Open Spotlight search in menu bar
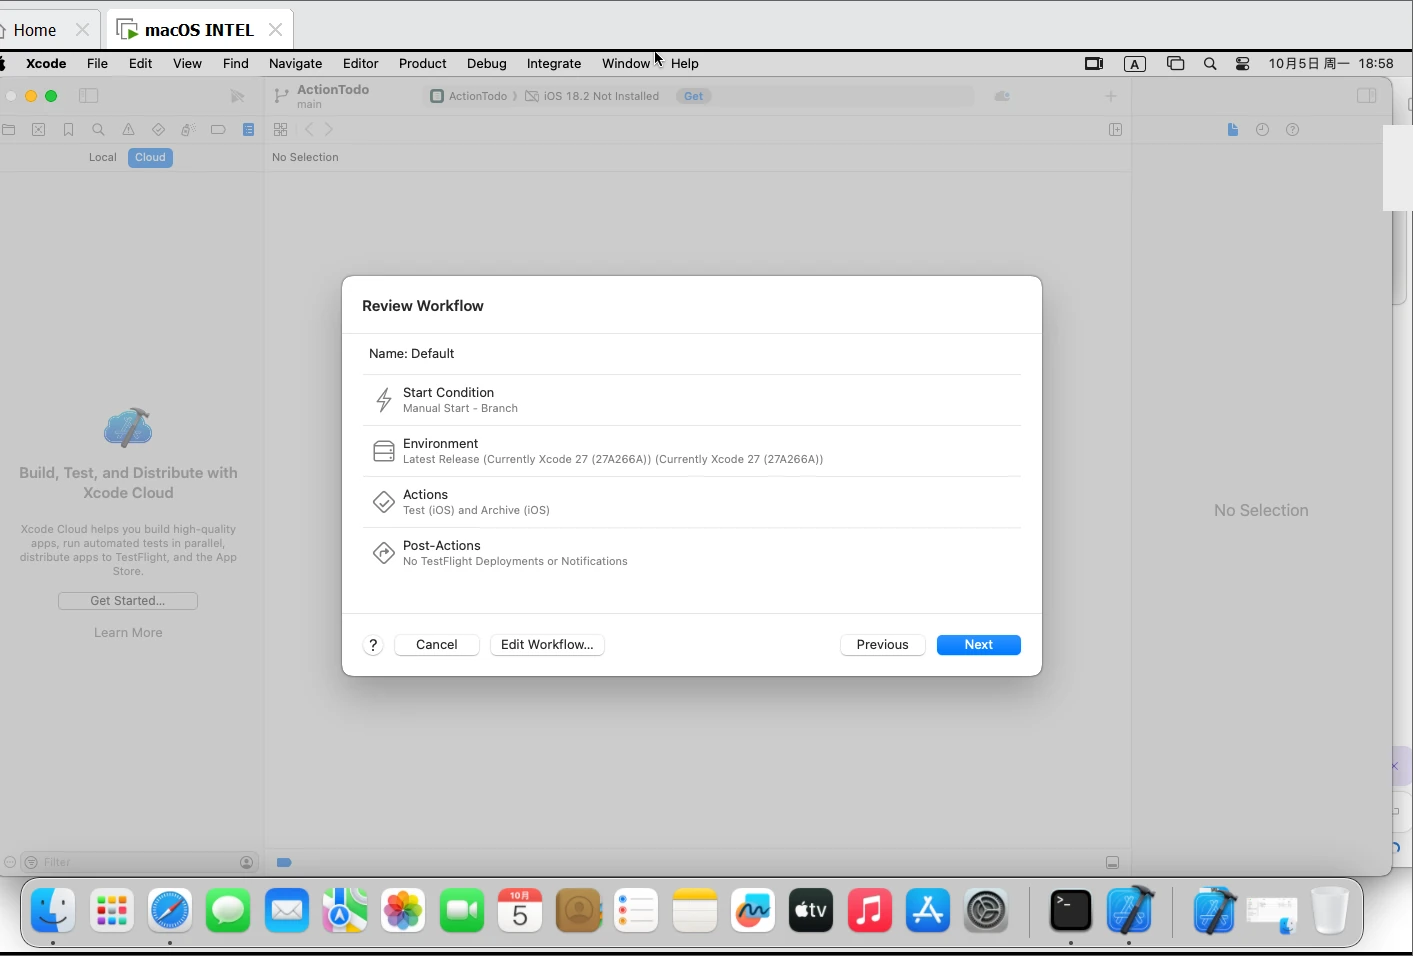The height and width of the screenshot is (956, 1413). (1210, 64)
